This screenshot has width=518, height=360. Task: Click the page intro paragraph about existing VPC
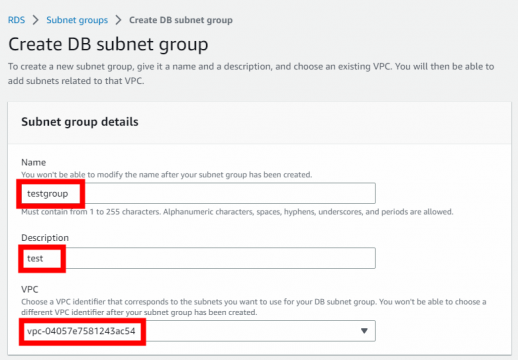click(251, 74)
